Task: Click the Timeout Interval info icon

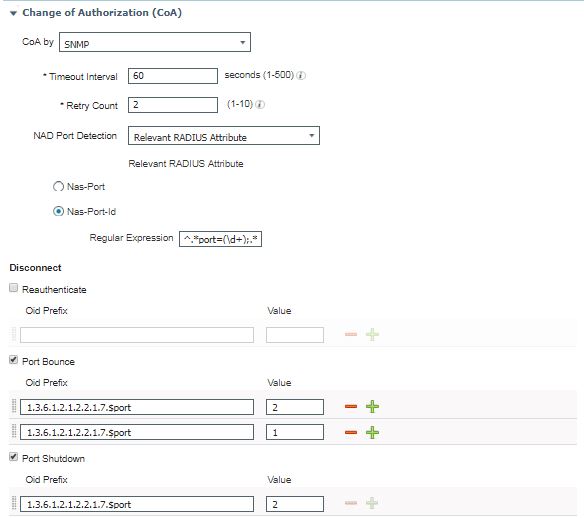Action: (301, 76)
